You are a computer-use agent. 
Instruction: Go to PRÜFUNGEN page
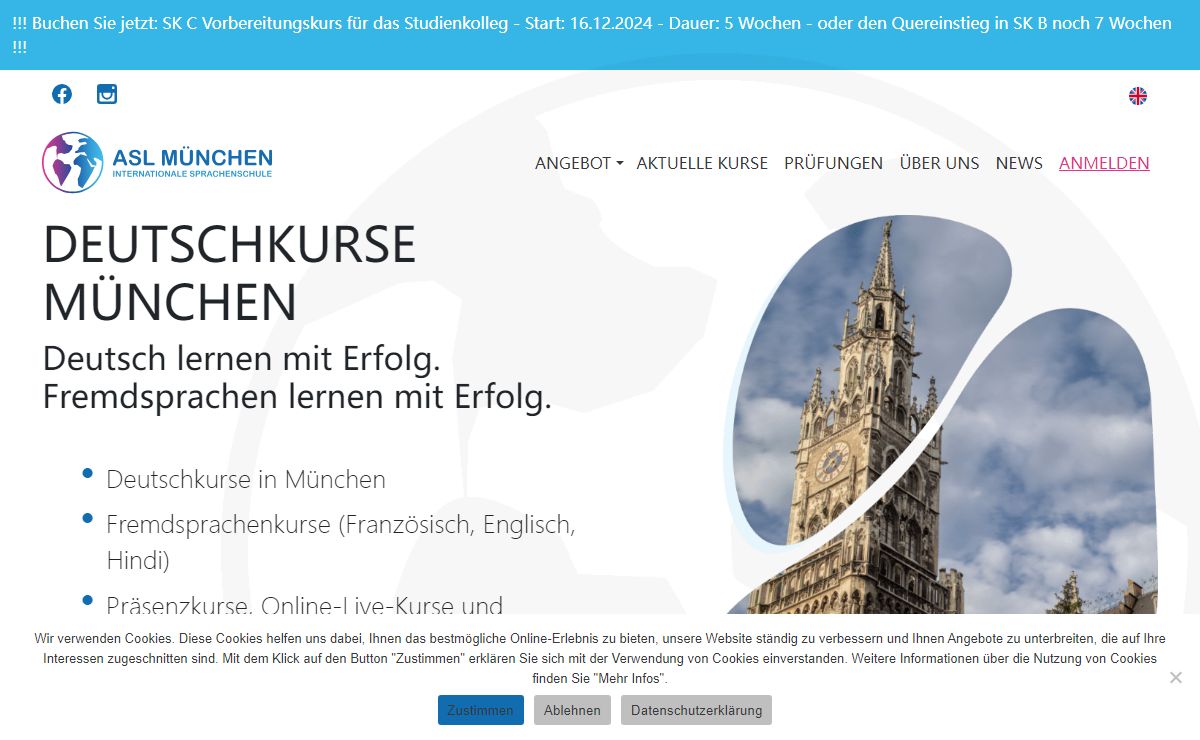(x=833, y=163)
